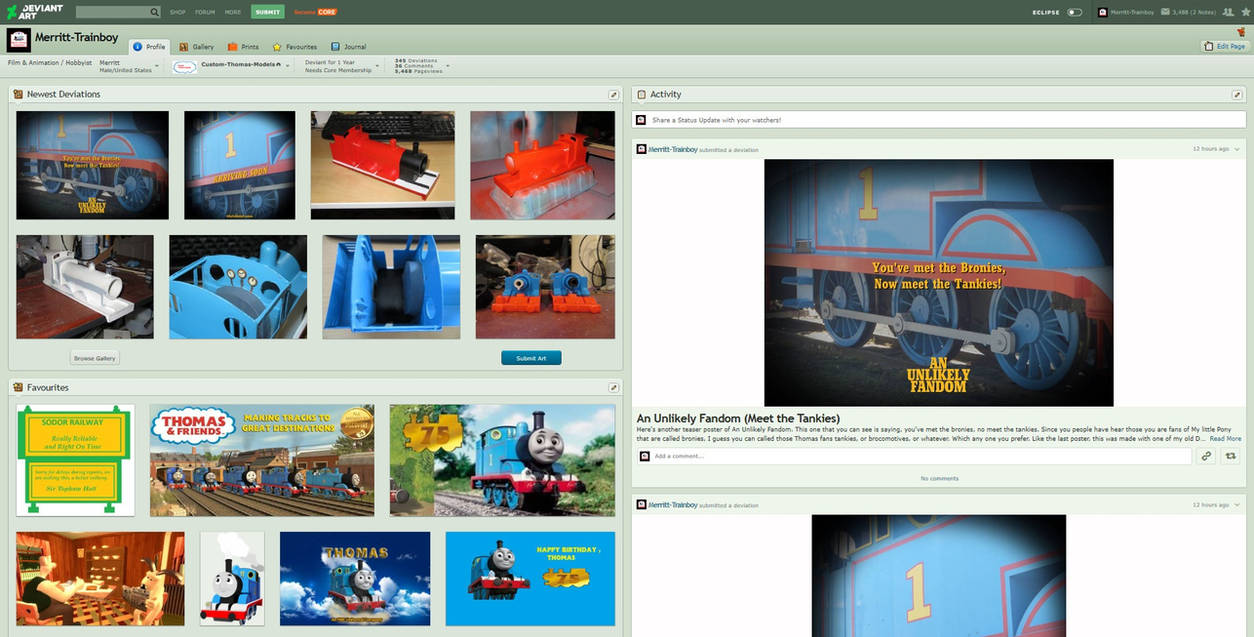This screenshot has width=1254, height=637.
Task: Toggle the ECLIPSE switch
Action: [x=1074, y=12]
